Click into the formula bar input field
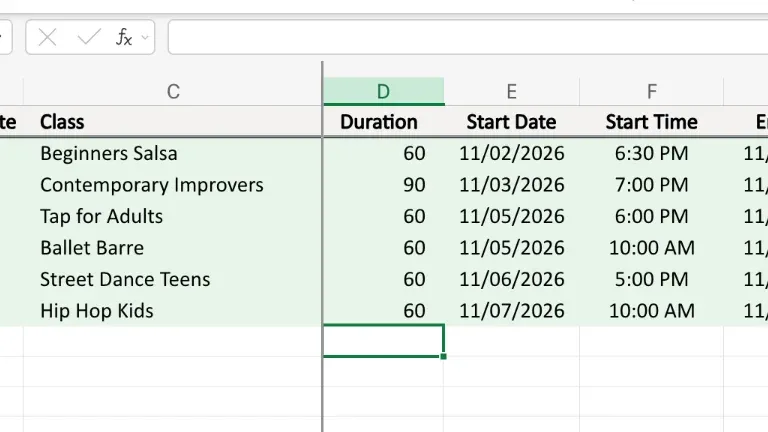768x432 pixels. [x=468, y=37]
